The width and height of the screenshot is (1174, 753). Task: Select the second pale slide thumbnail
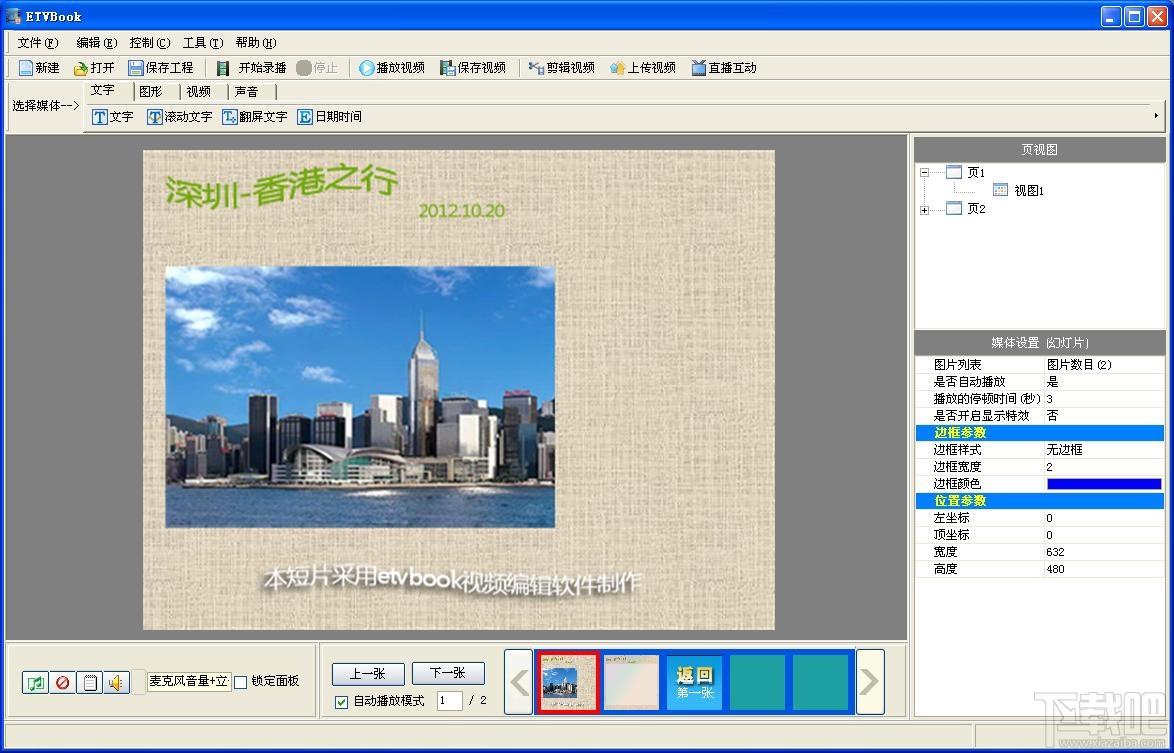(x=631, y=682)
